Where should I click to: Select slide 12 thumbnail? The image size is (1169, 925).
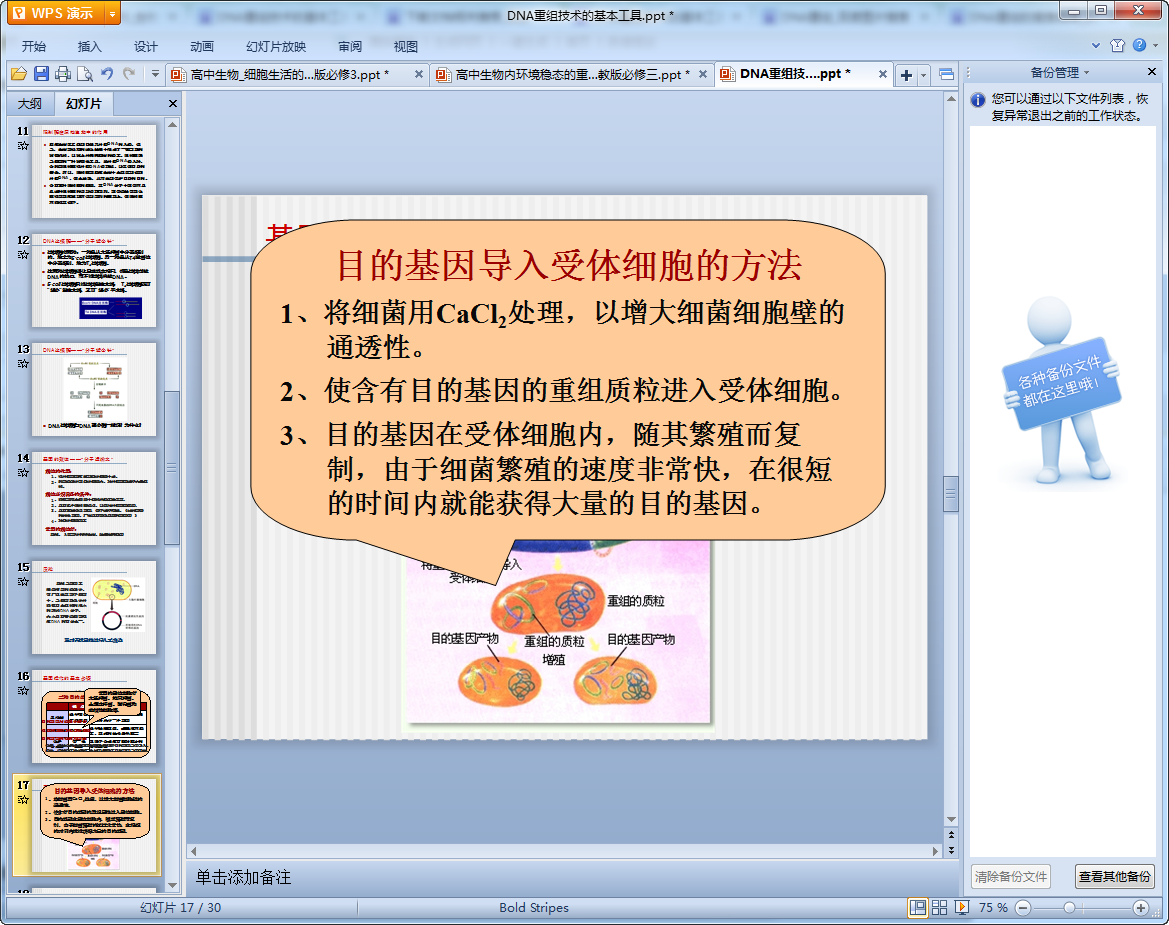pyautogui.click(x=94, y=280)
